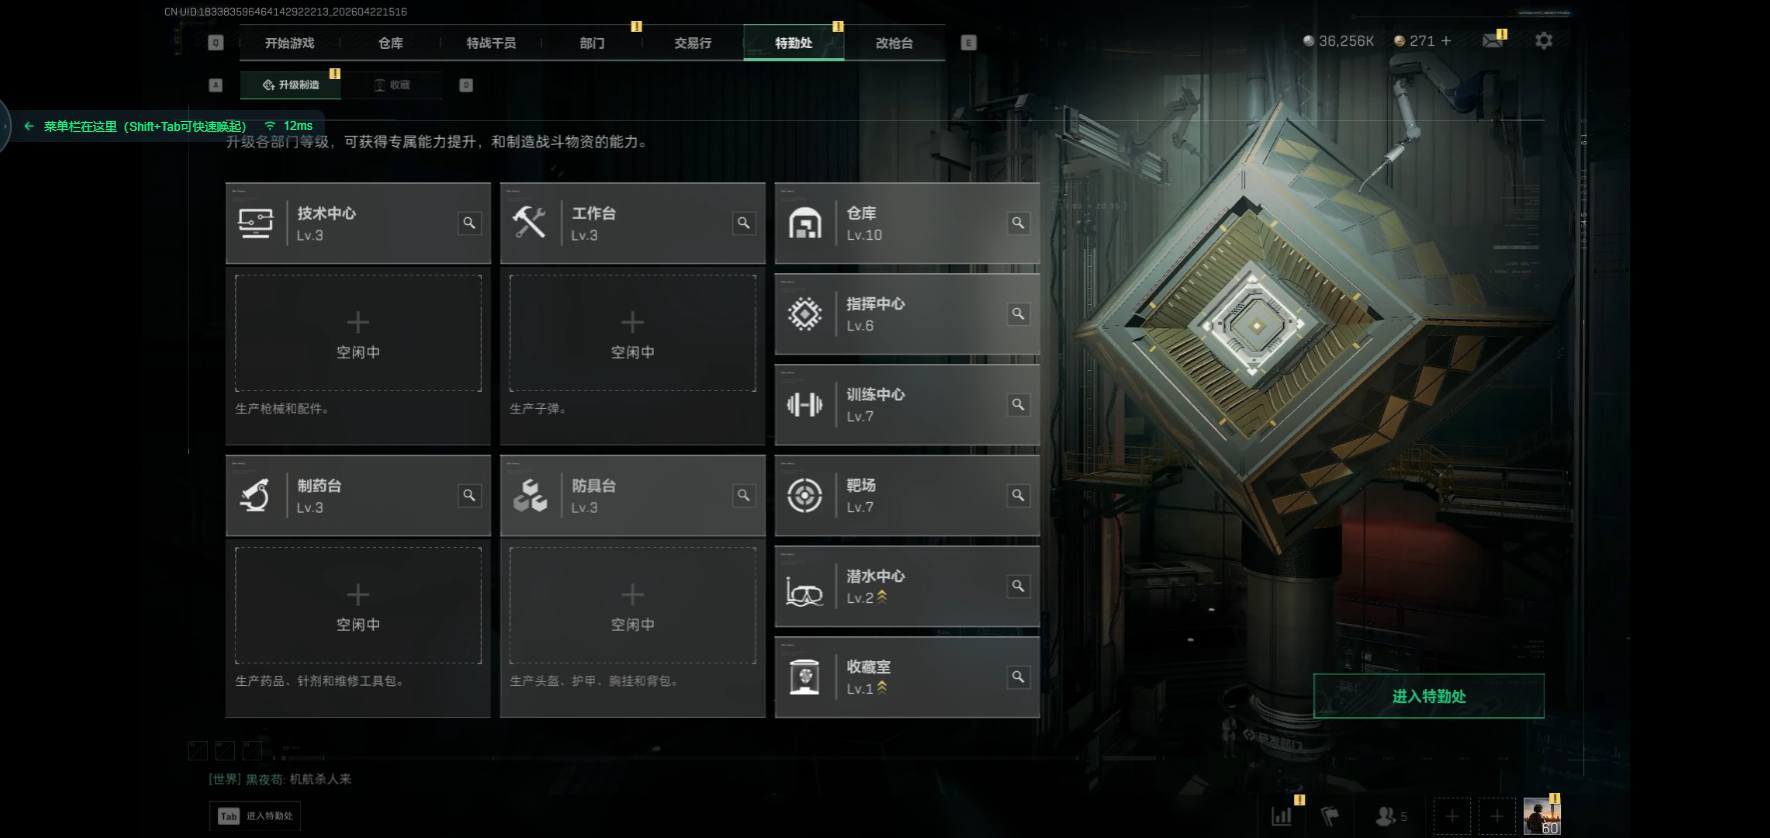The height and width of the screenshot is (838, 1770).
Task: Click the empty 防具台 空闲中 slot
Action: click(632, 605)
